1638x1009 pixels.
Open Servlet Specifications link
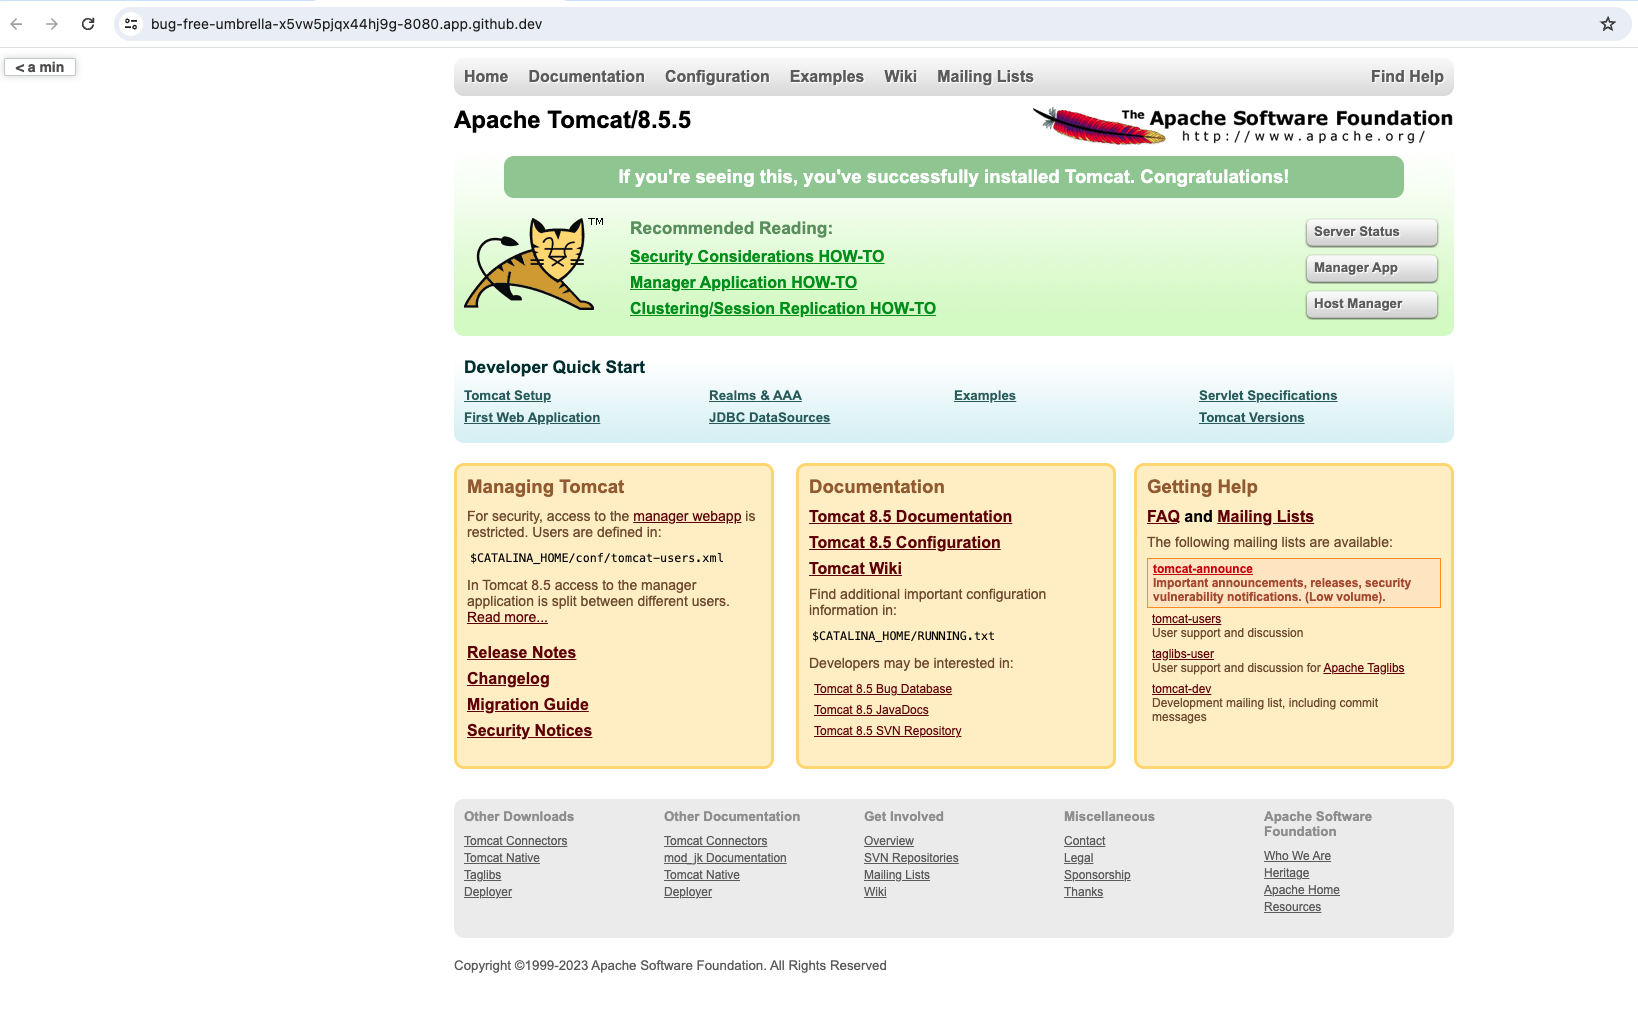coord(1268,396)
